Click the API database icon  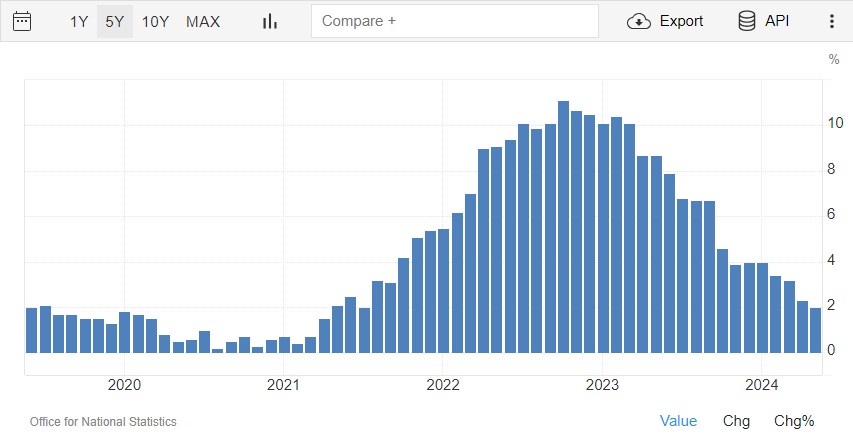click(746, 21)
